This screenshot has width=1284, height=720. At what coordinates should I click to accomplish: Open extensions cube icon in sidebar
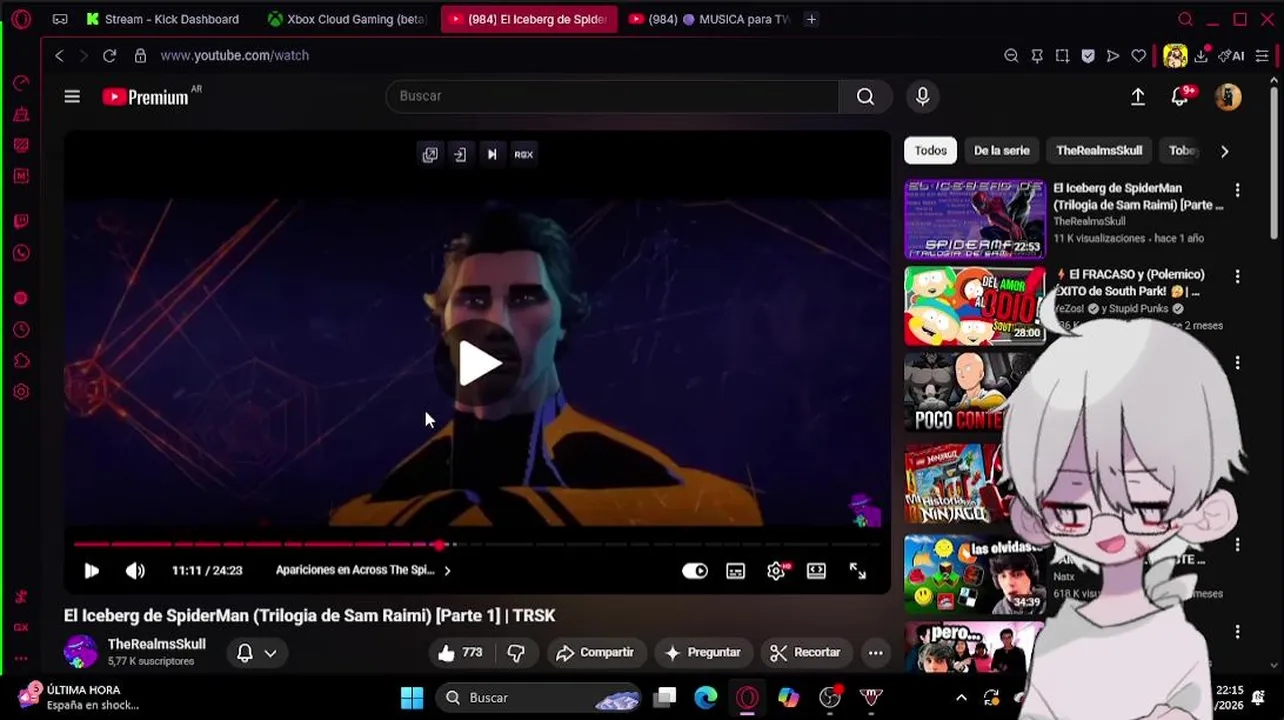pyautogui.click(x=21, y=361)
